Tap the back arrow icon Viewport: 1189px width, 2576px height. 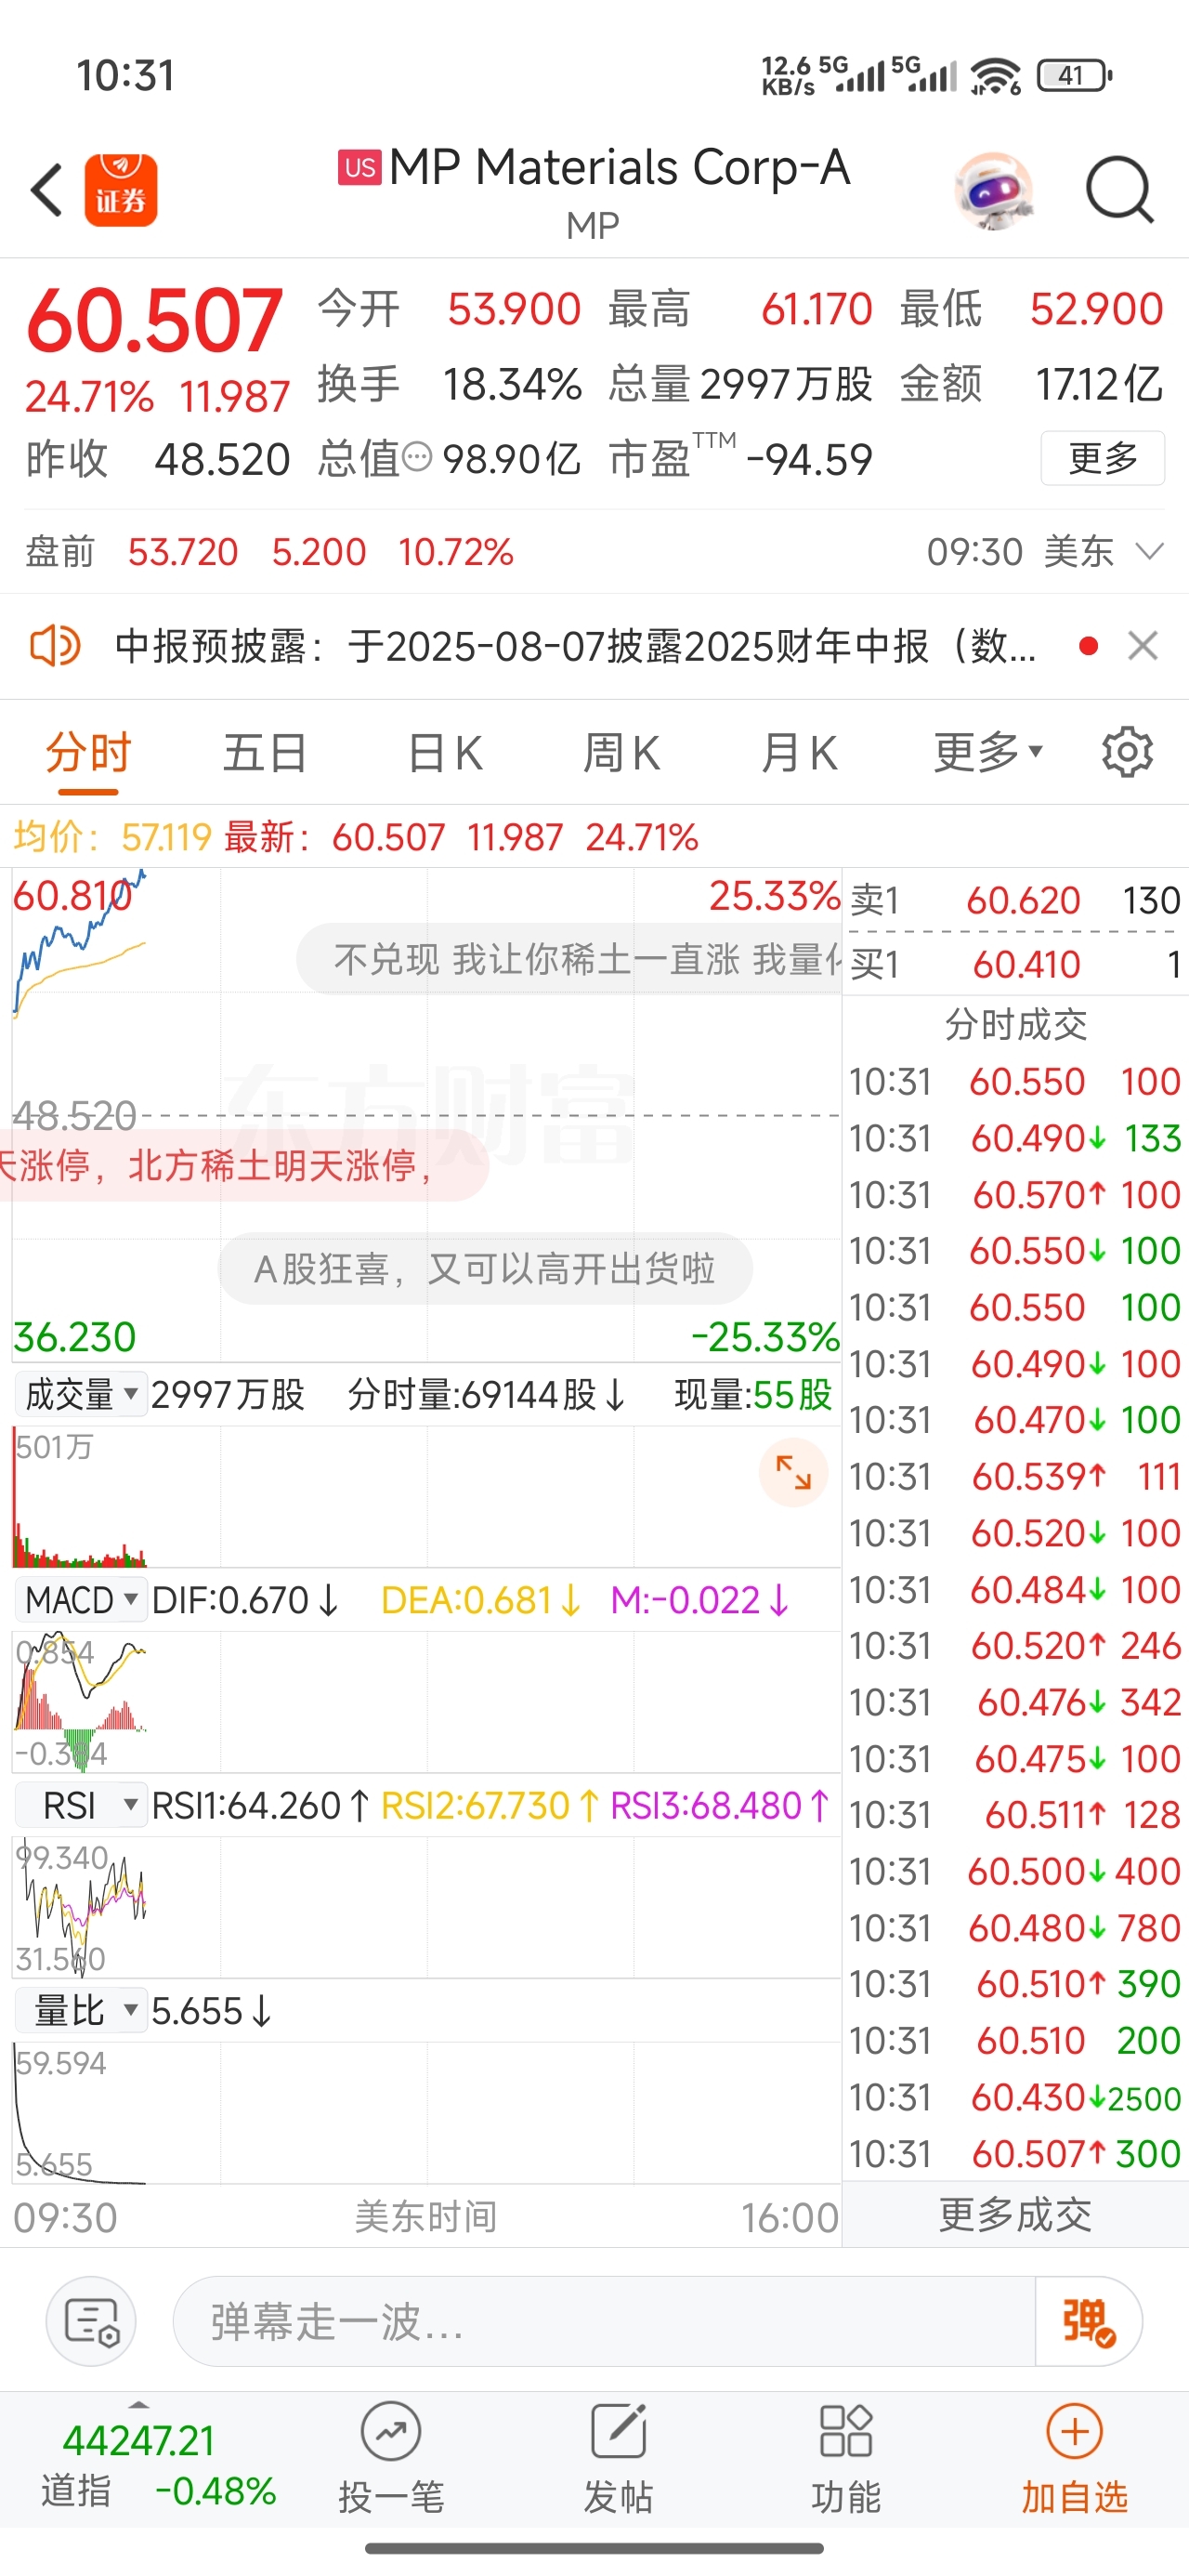click(x=47, y=189)
